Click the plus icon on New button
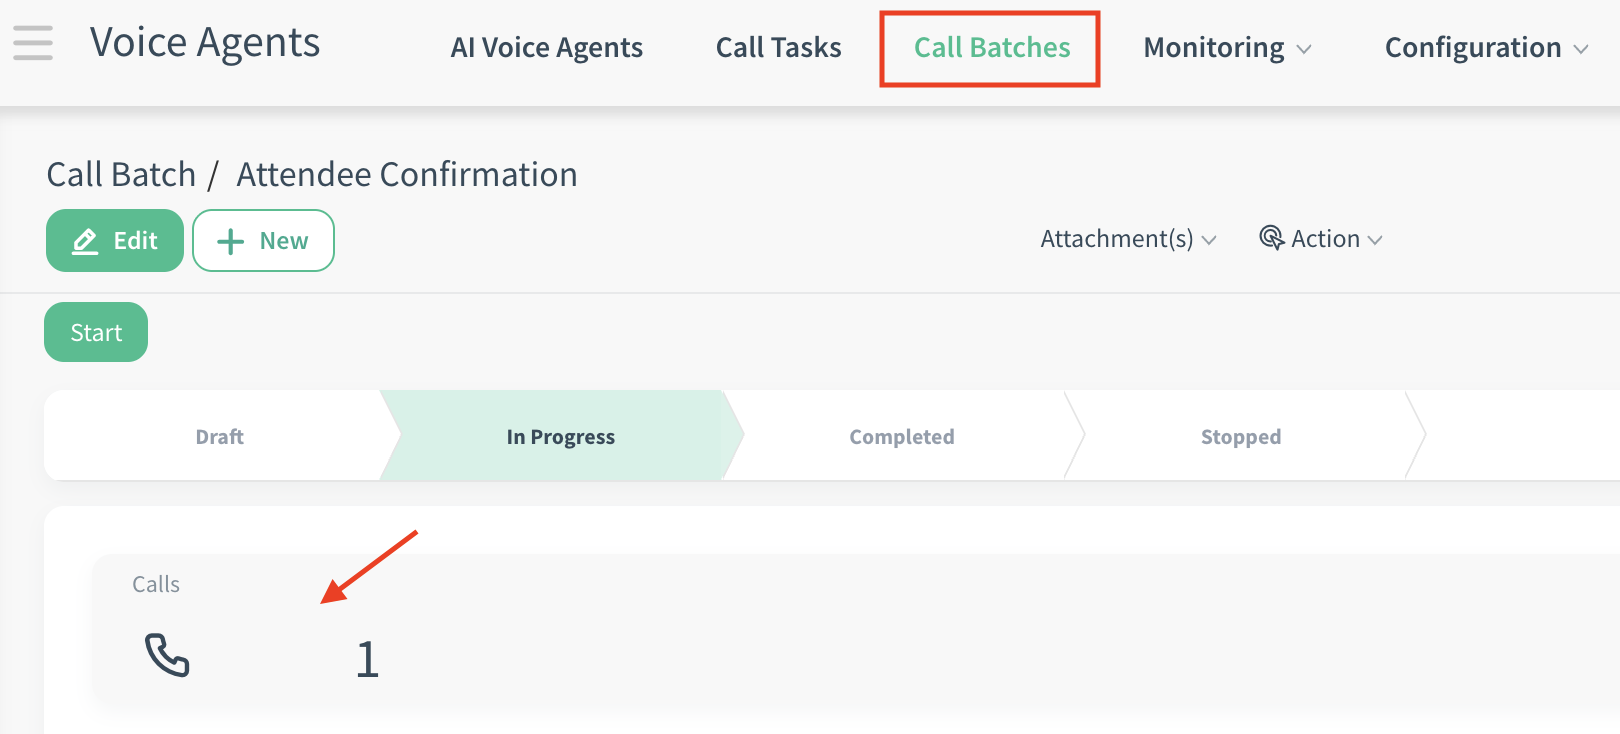The width and height of the screenshot is (1620, 734). pyautogui.click(x=230, y=241)
